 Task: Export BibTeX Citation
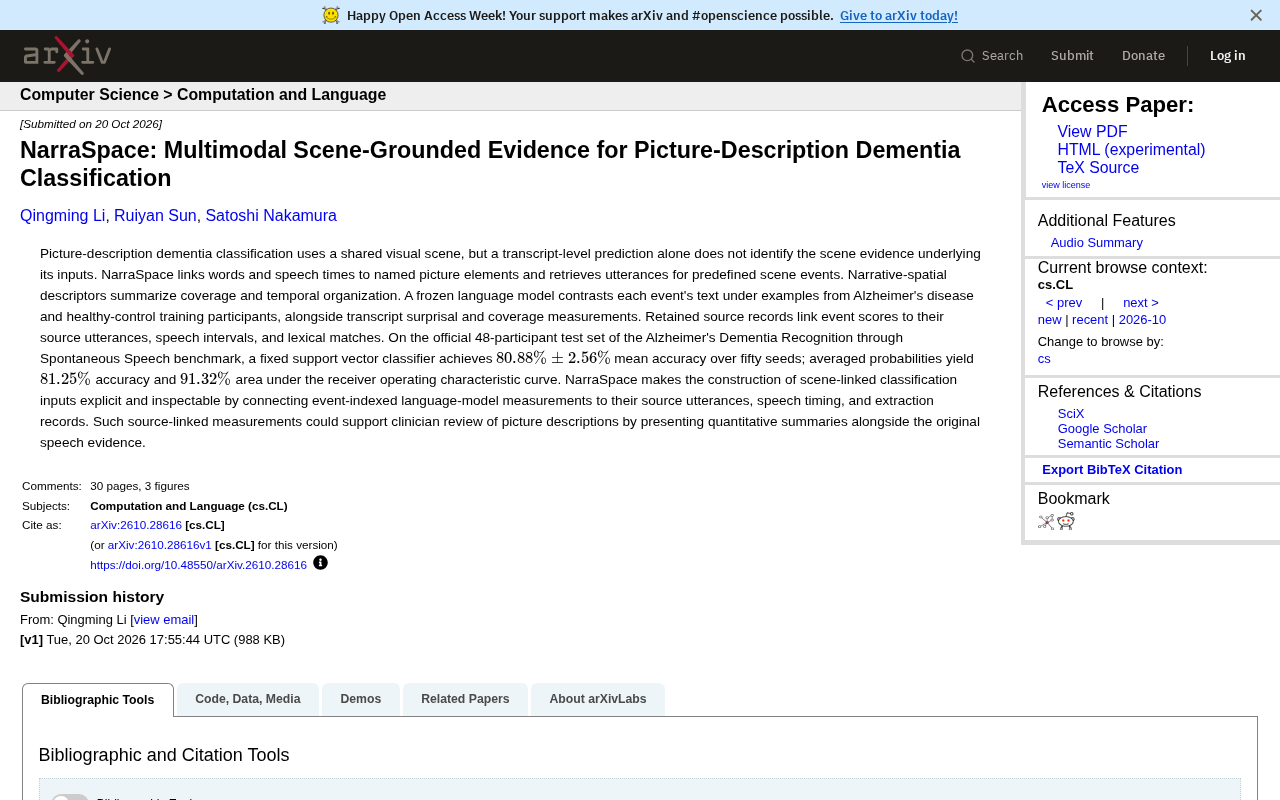1112,470
